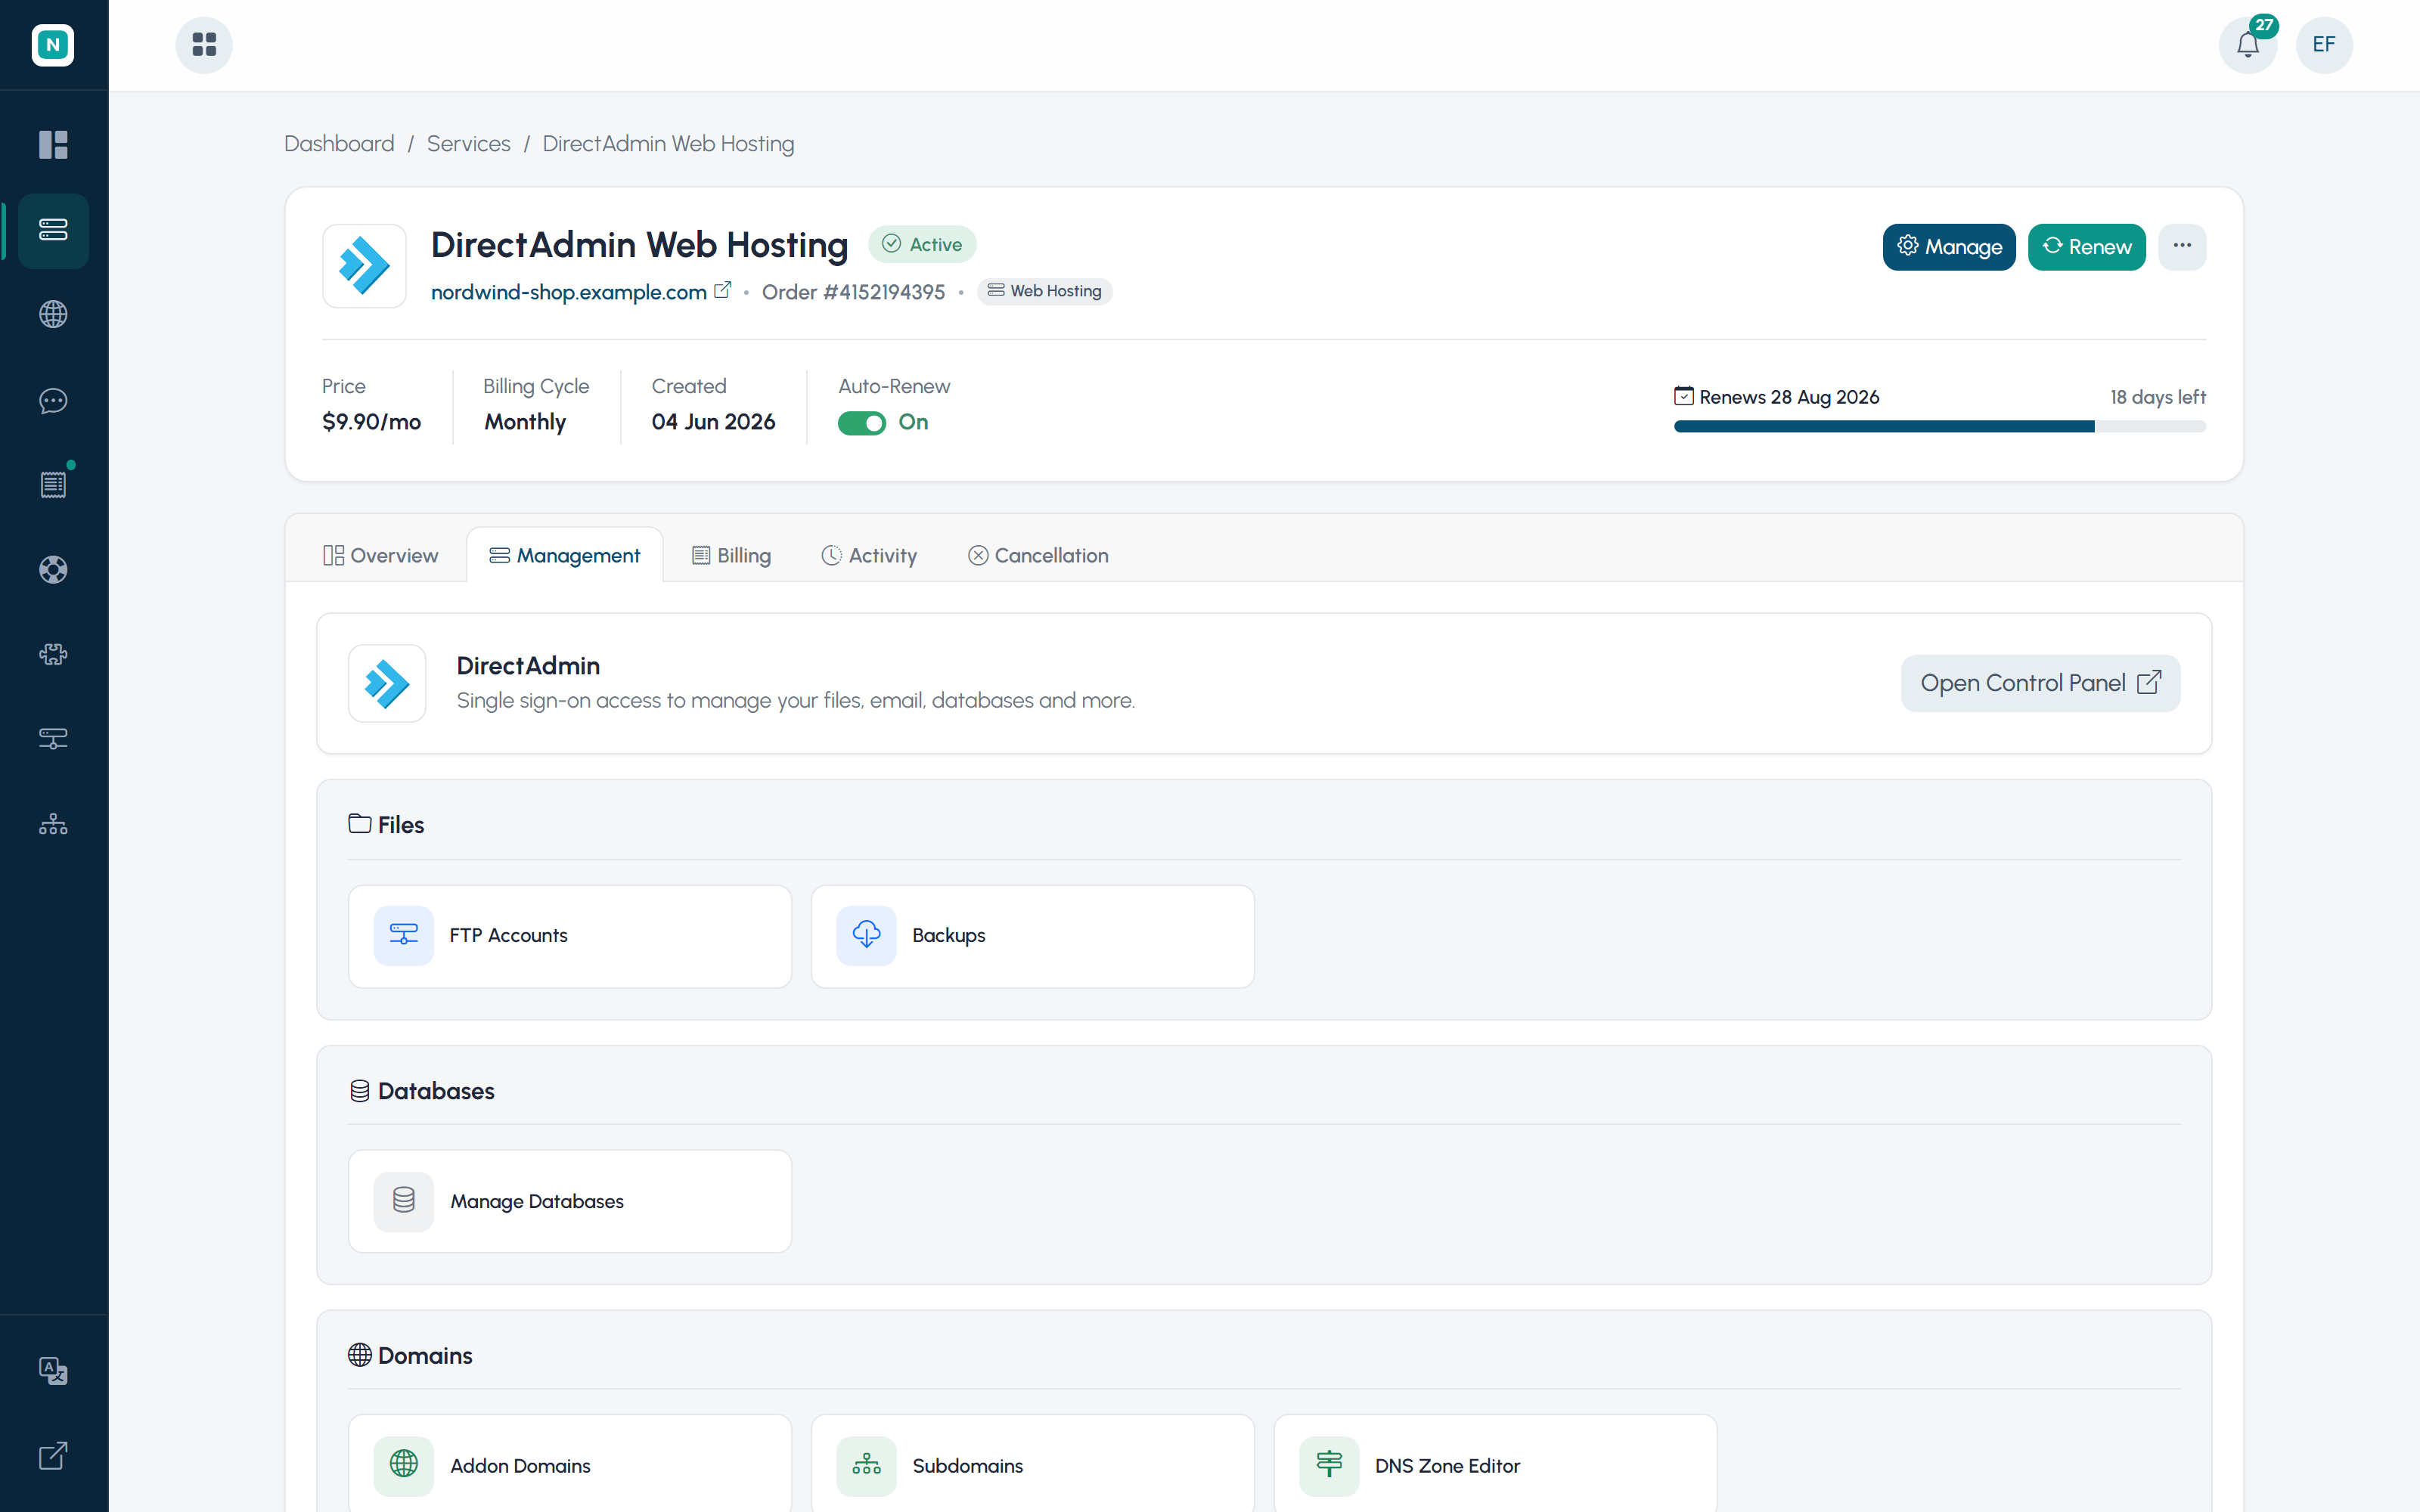Click Open Control Panel button
Viewport: 2420px width, 1512px height.
(2040, 683)
